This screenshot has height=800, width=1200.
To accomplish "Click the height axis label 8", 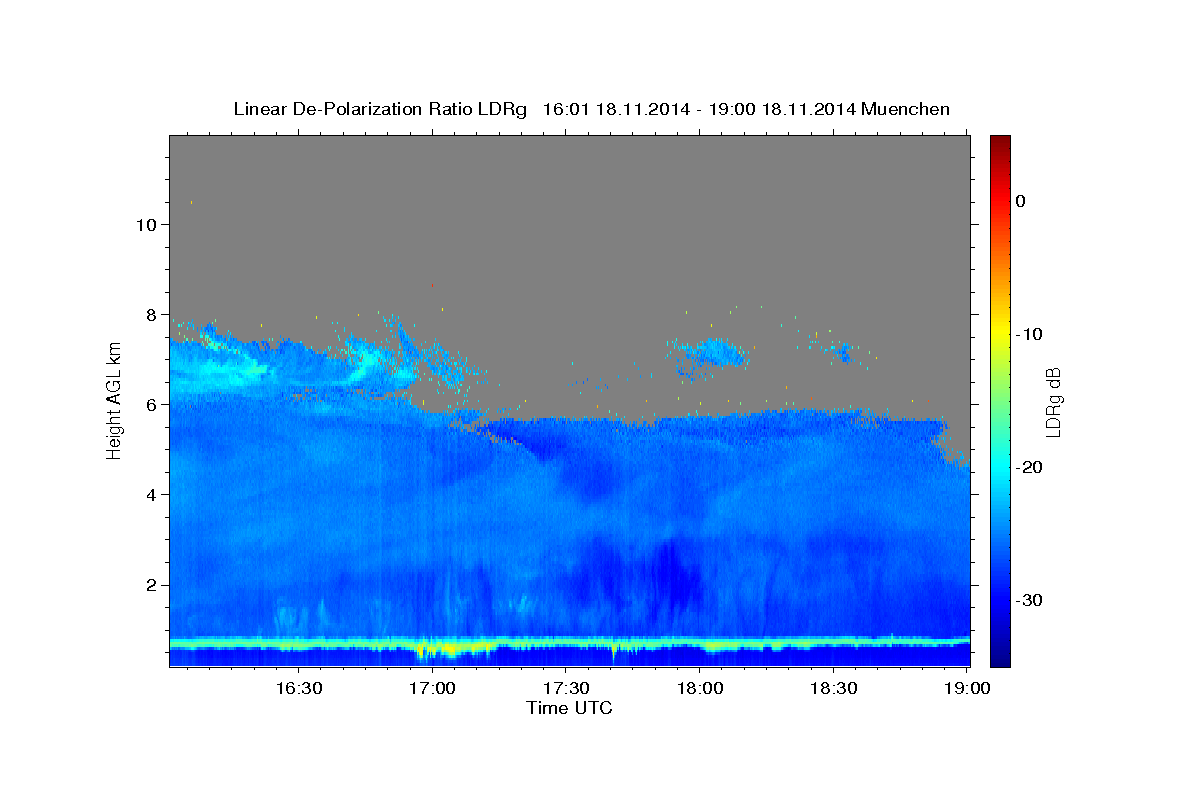I will coord(150,314).
